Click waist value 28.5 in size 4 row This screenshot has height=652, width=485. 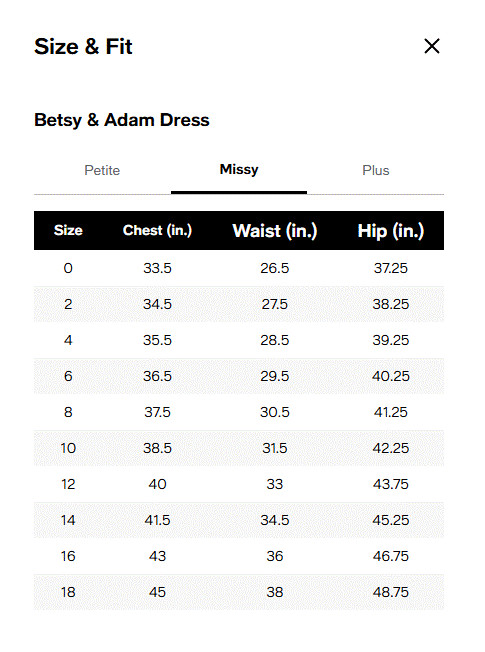click(x=275, y=340)
